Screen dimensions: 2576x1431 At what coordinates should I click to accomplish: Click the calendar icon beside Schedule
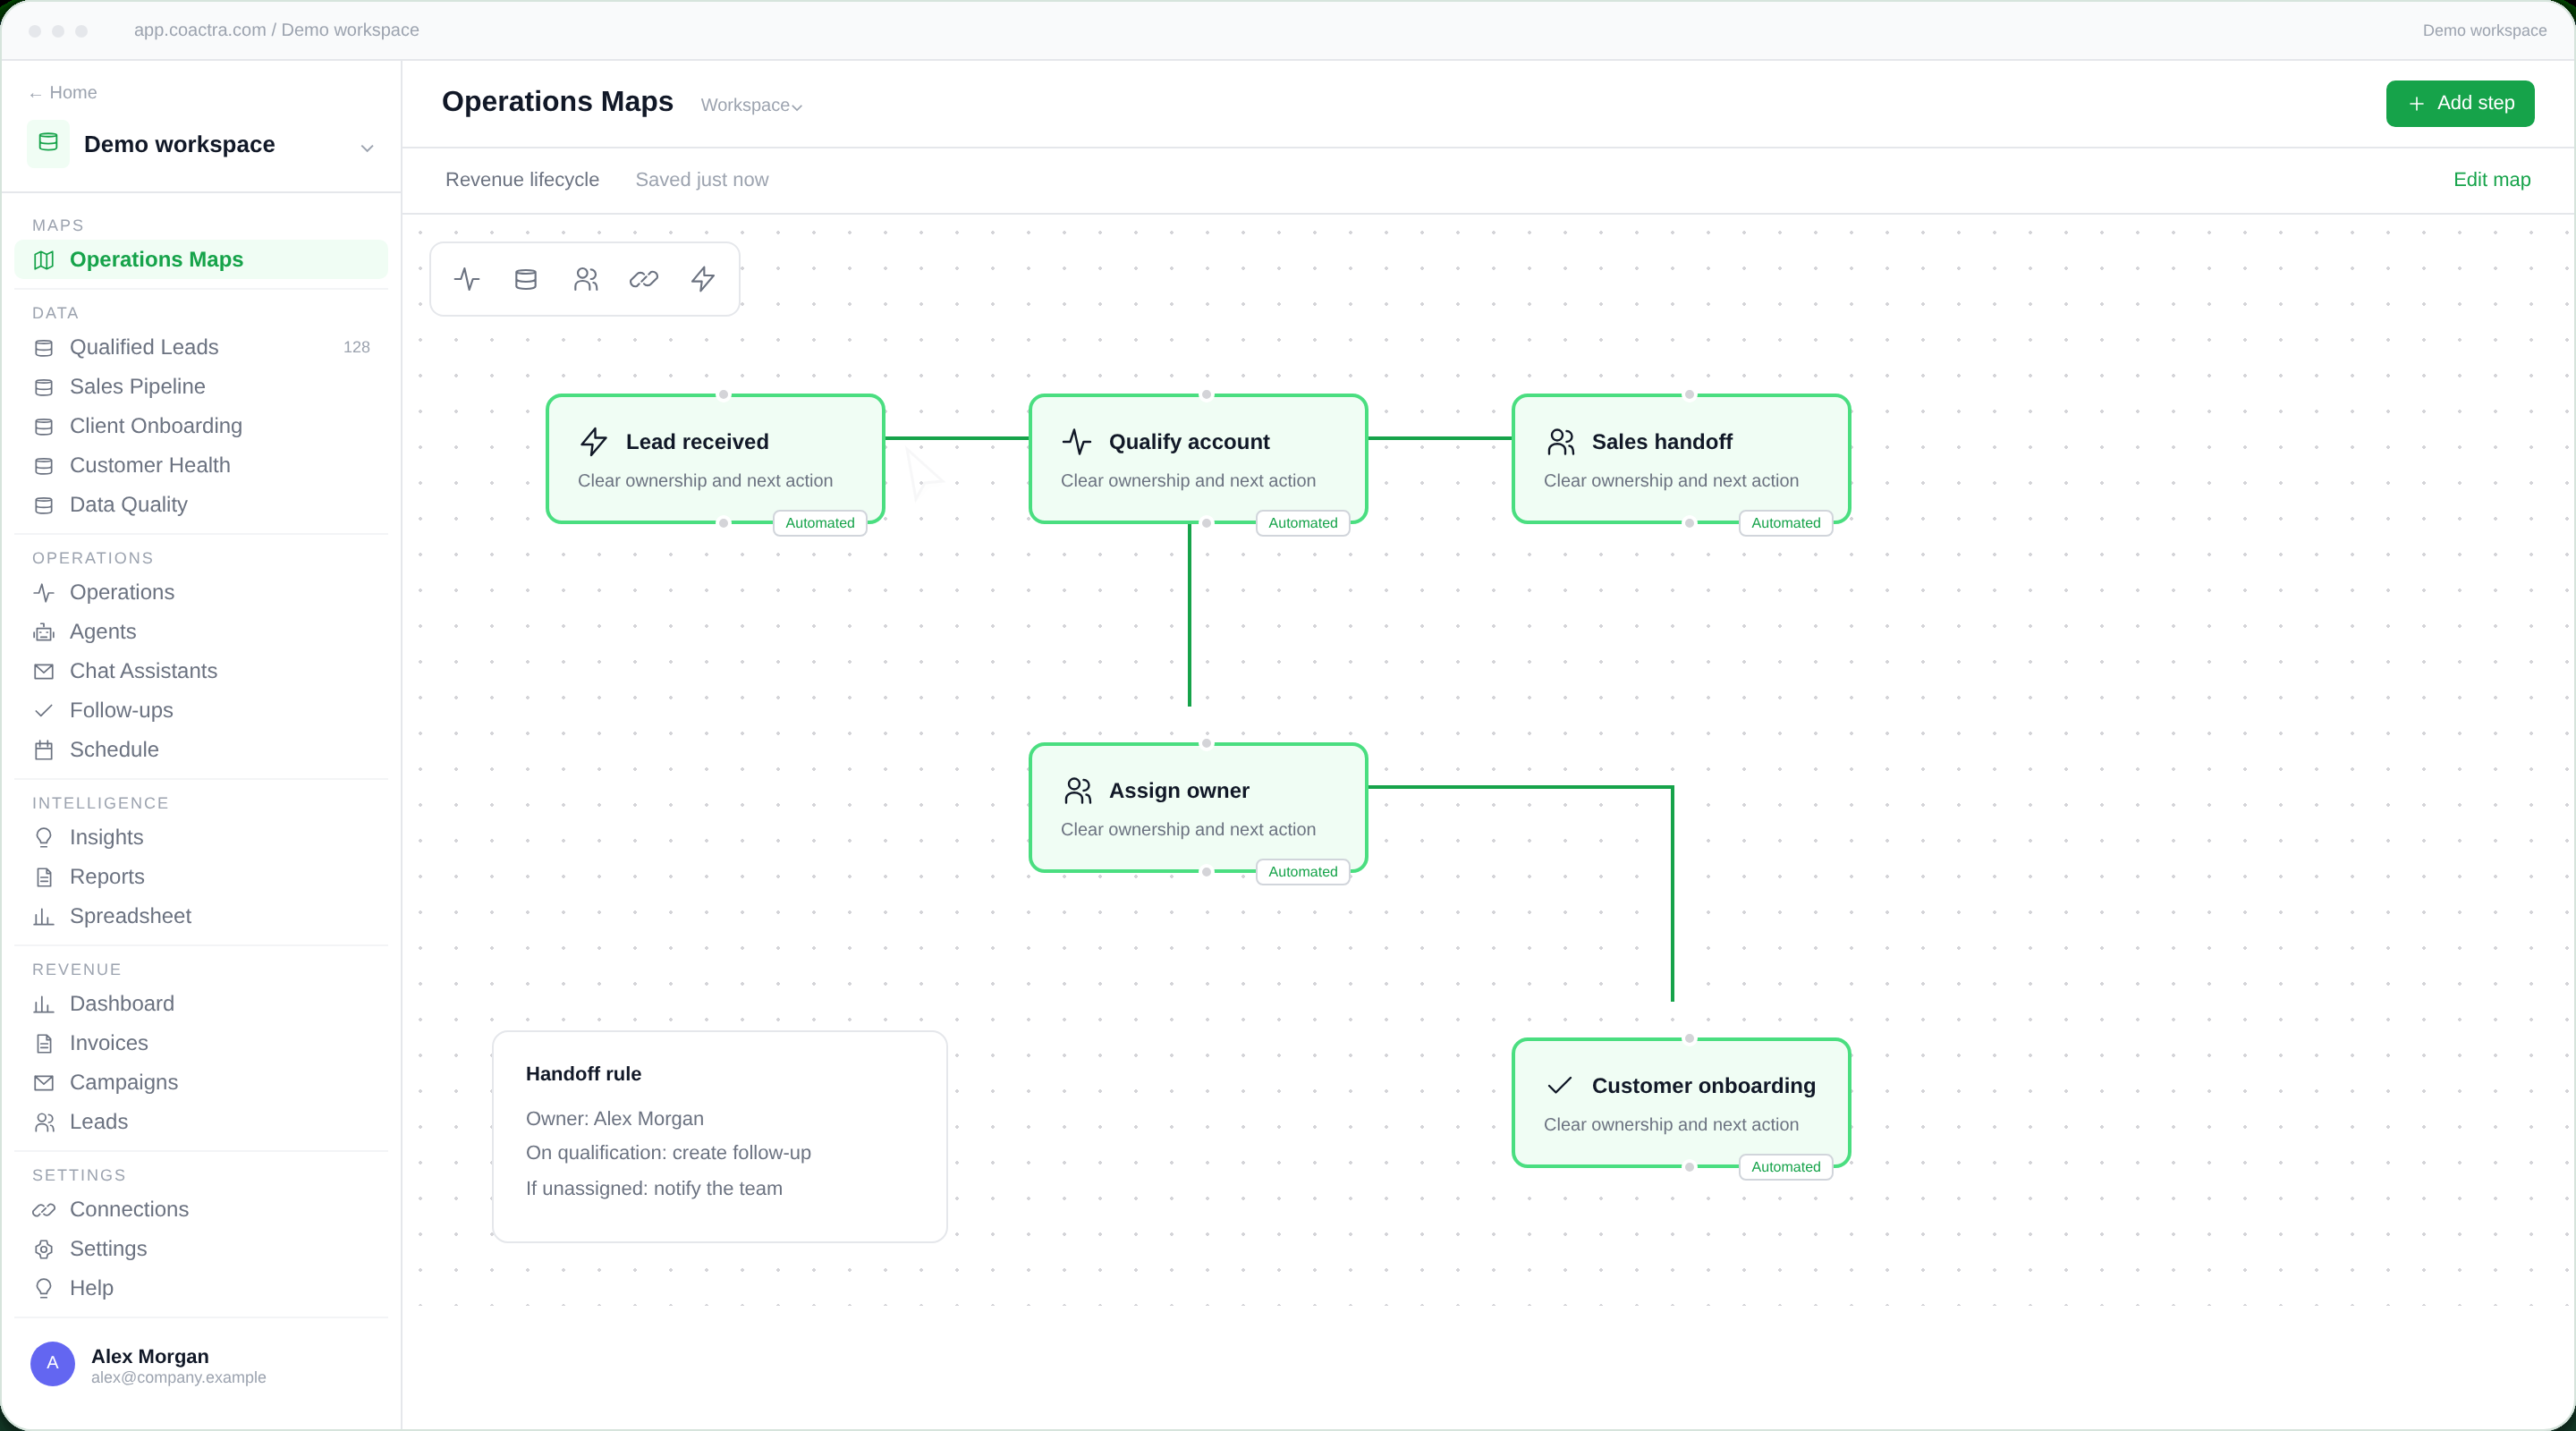44,750
